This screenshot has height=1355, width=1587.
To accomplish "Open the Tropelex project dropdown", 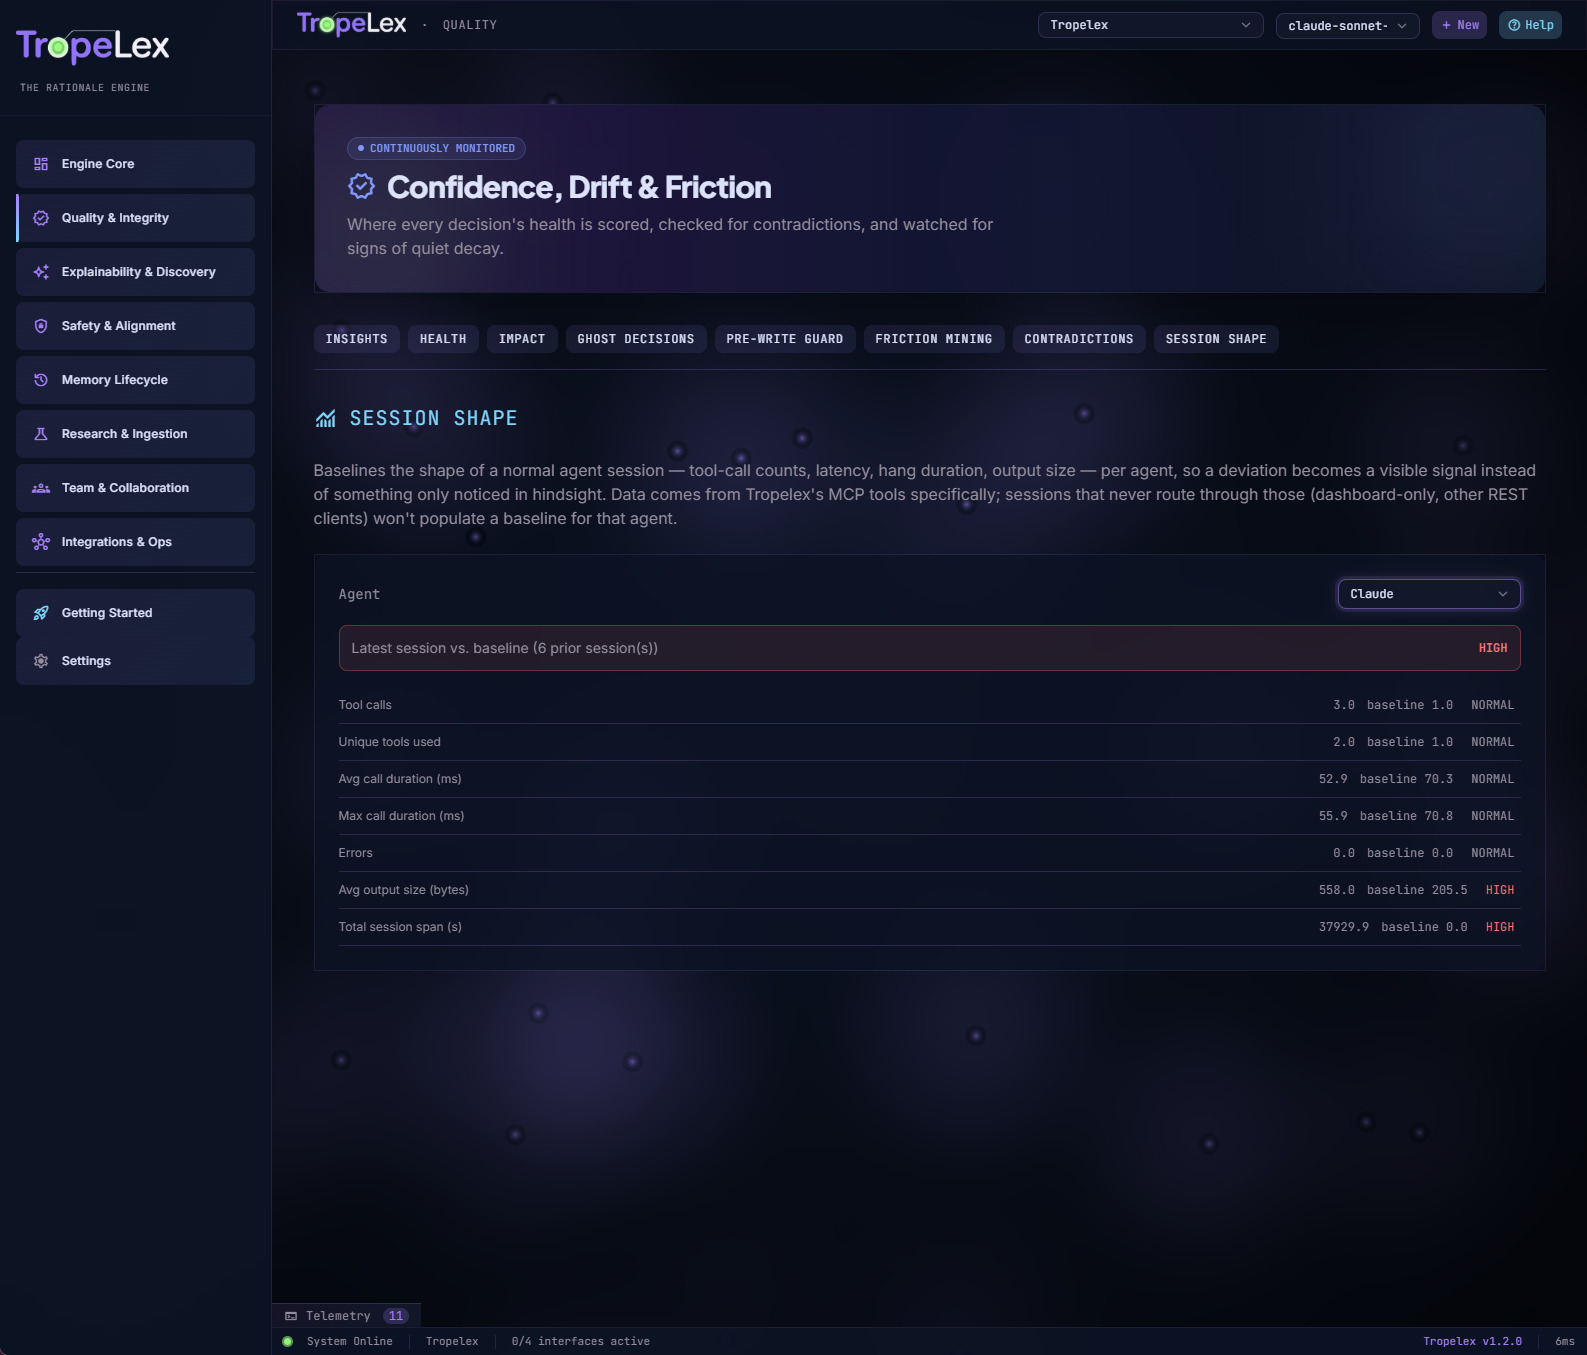I will (x=1150, y=25).
